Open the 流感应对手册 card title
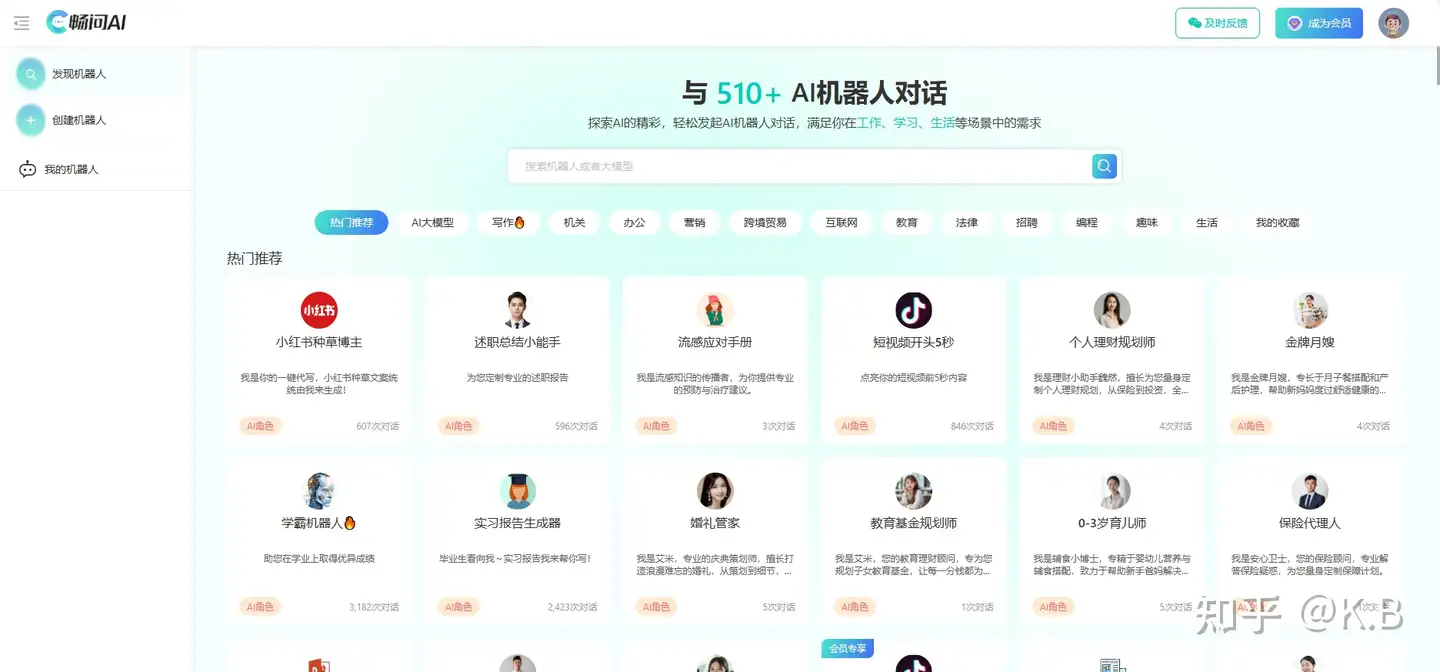Image resolution: width=1440 pixels, height=672 pixels. 715,342
